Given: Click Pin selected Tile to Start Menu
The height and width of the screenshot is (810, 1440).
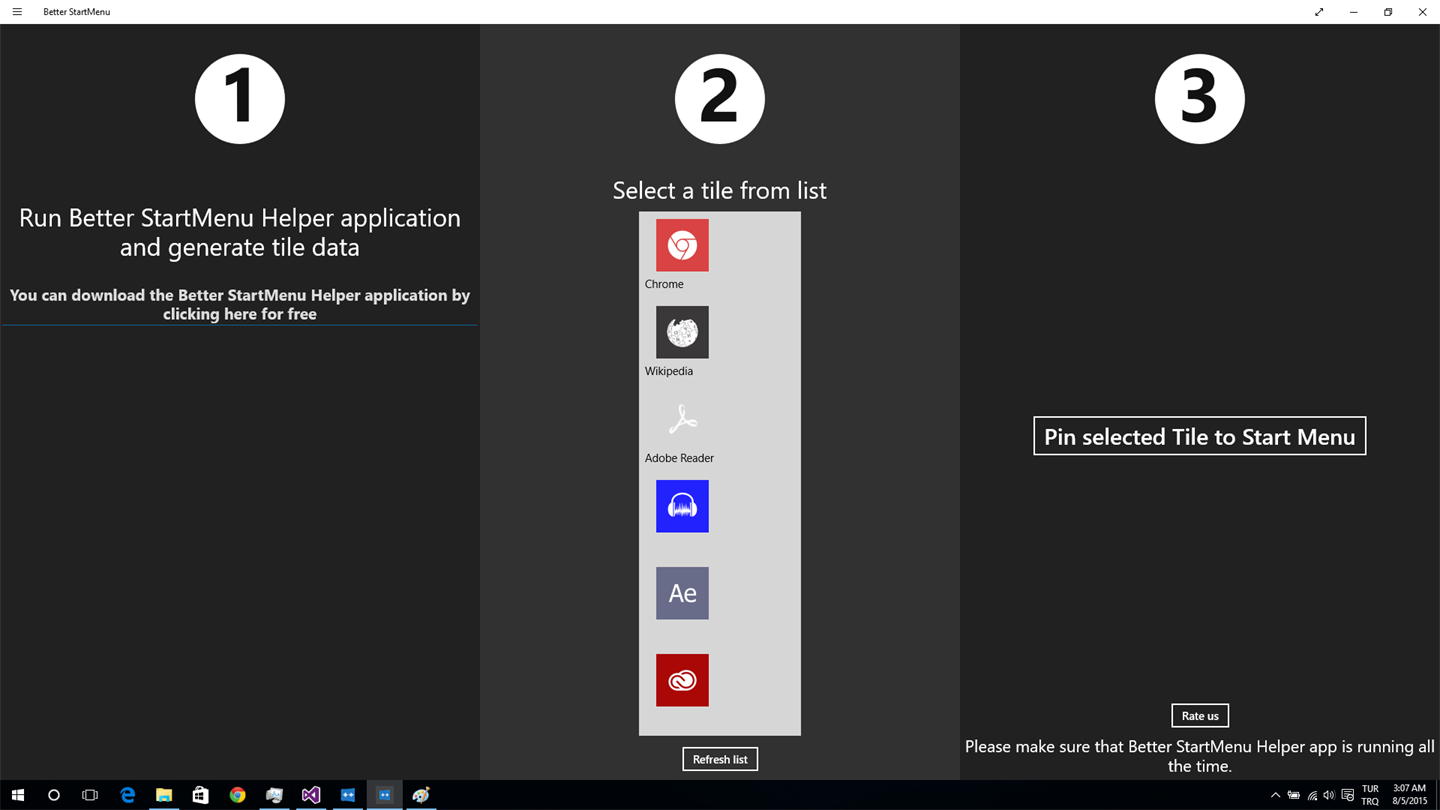Looking at the screenshot, I should tap(1199, 436).
